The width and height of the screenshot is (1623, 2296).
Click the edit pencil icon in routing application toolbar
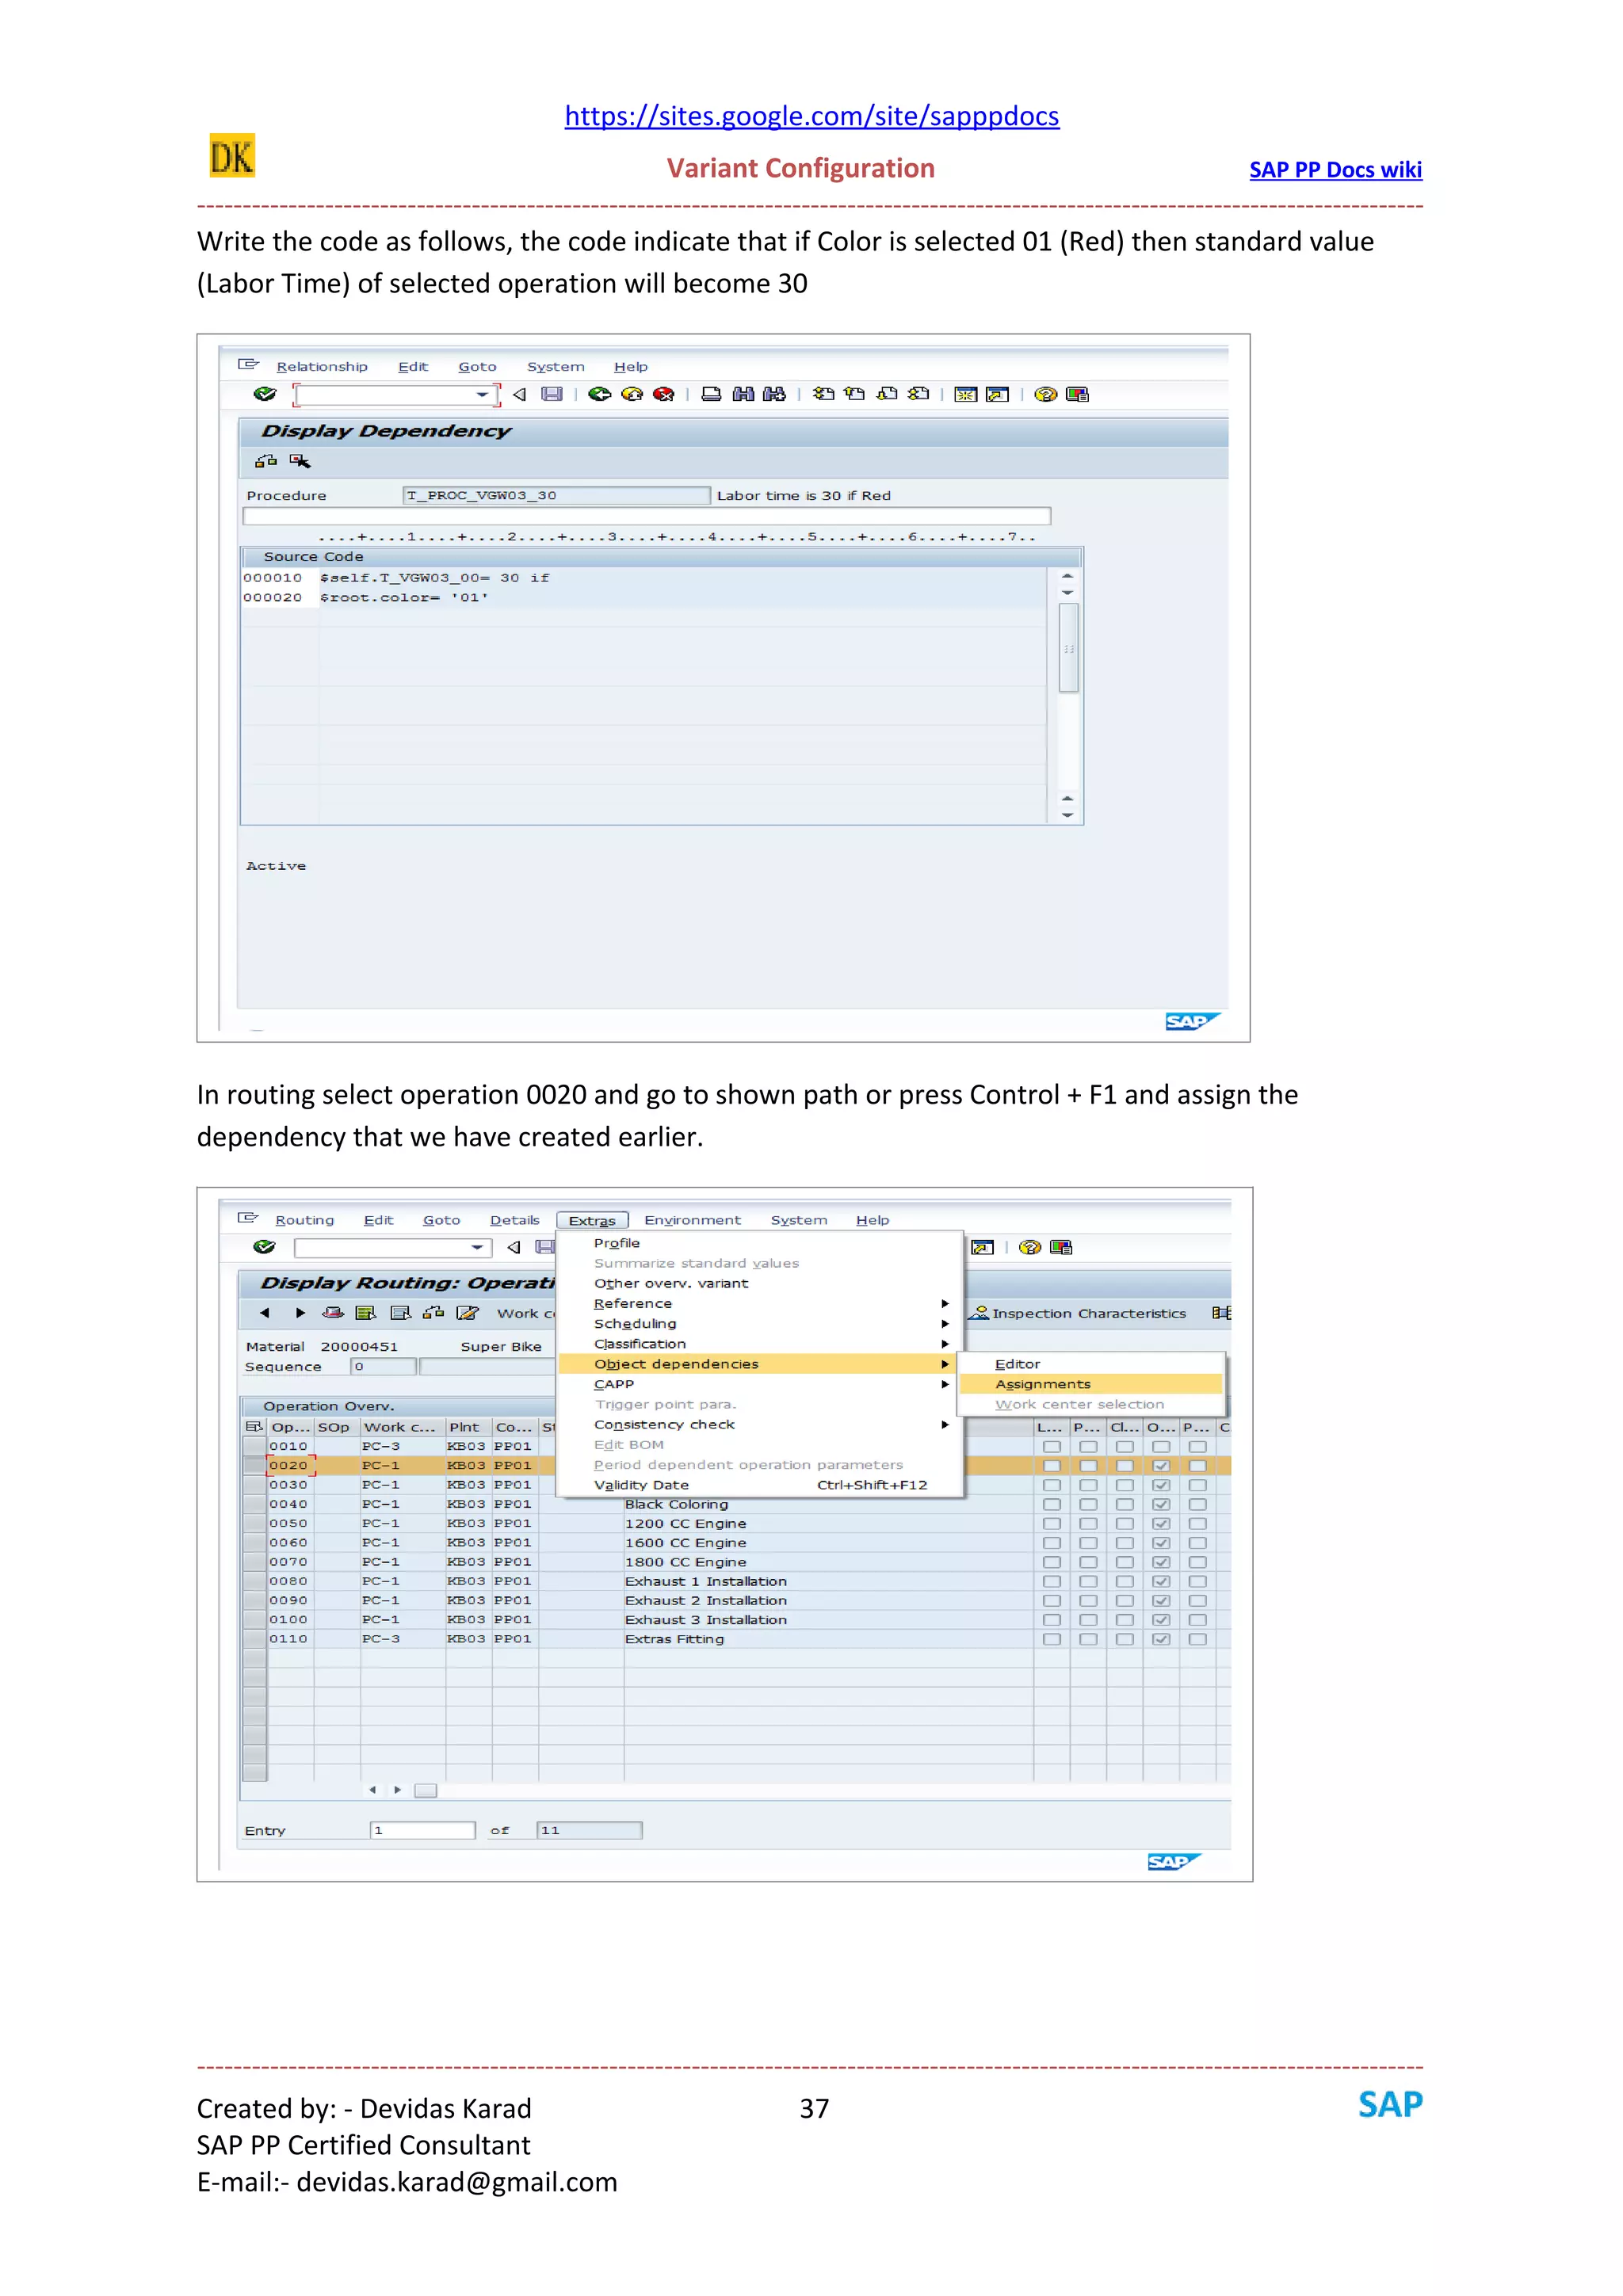click(x=467, y=1313)
